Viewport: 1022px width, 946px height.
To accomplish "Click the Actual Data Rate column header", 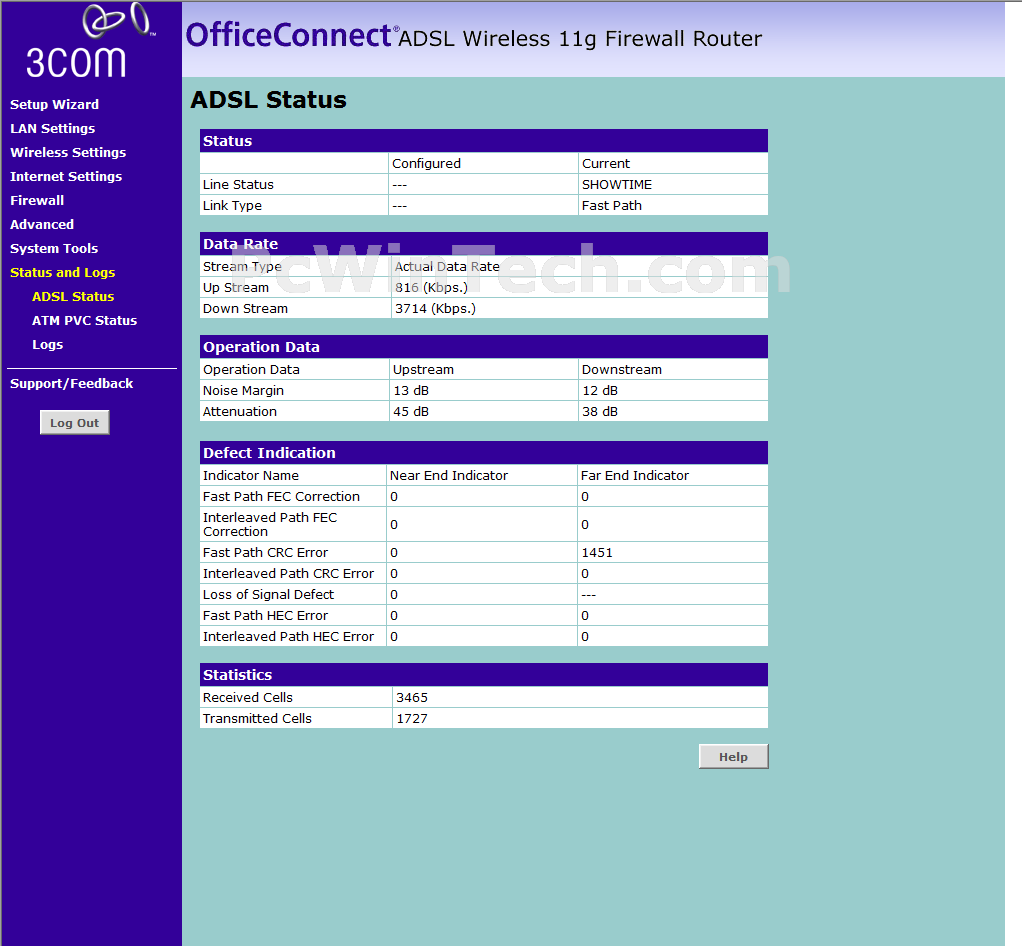I will coord(447,267).
